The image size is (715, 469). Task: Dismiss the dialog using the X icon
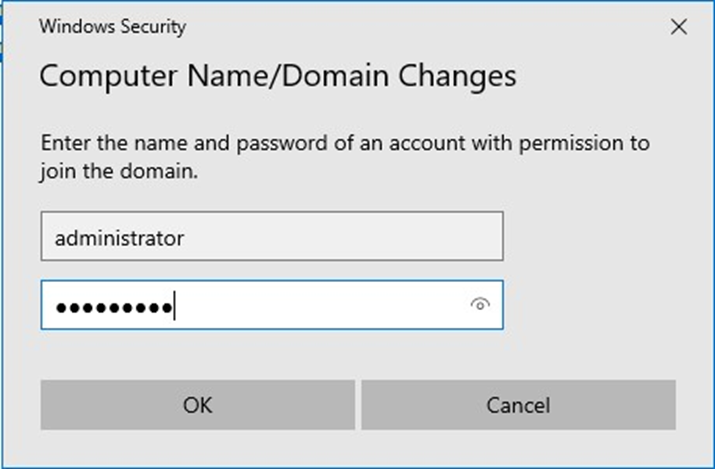click(x=679, y=27)
